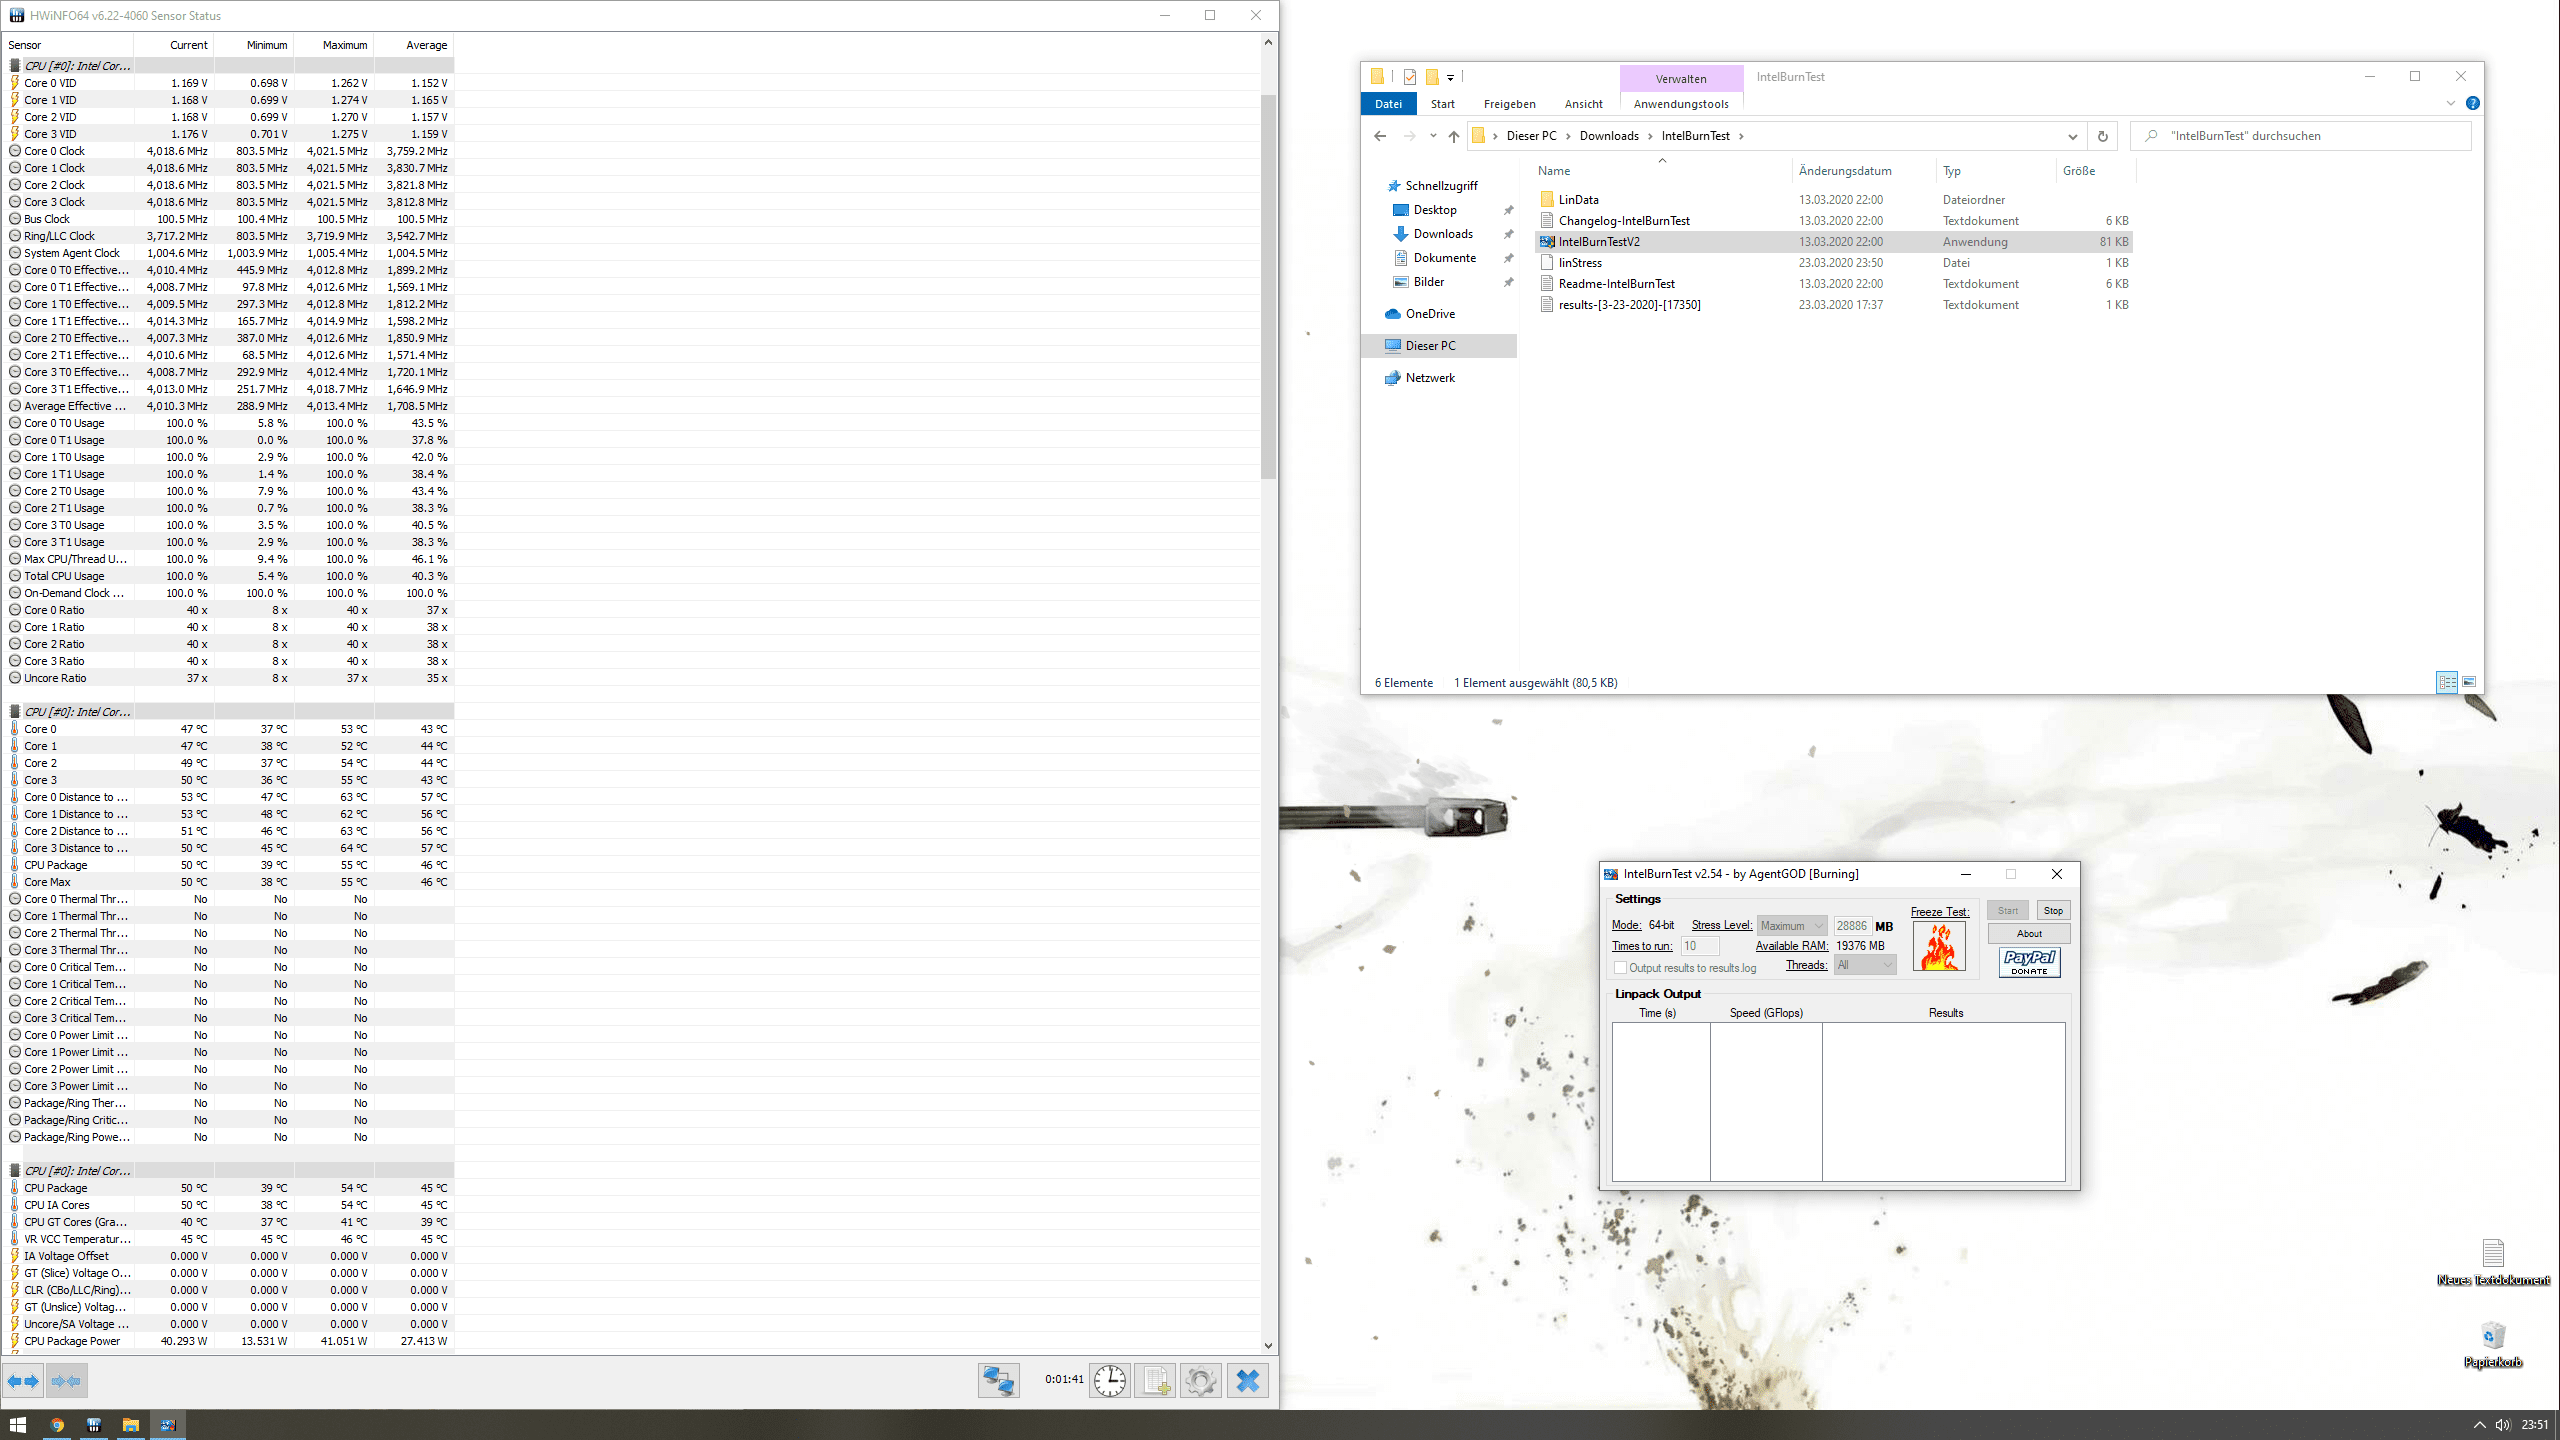Close sensor status with blue X icon
The width and height of the screenshot is (2560, 1440).
tap(1247, 1381)
